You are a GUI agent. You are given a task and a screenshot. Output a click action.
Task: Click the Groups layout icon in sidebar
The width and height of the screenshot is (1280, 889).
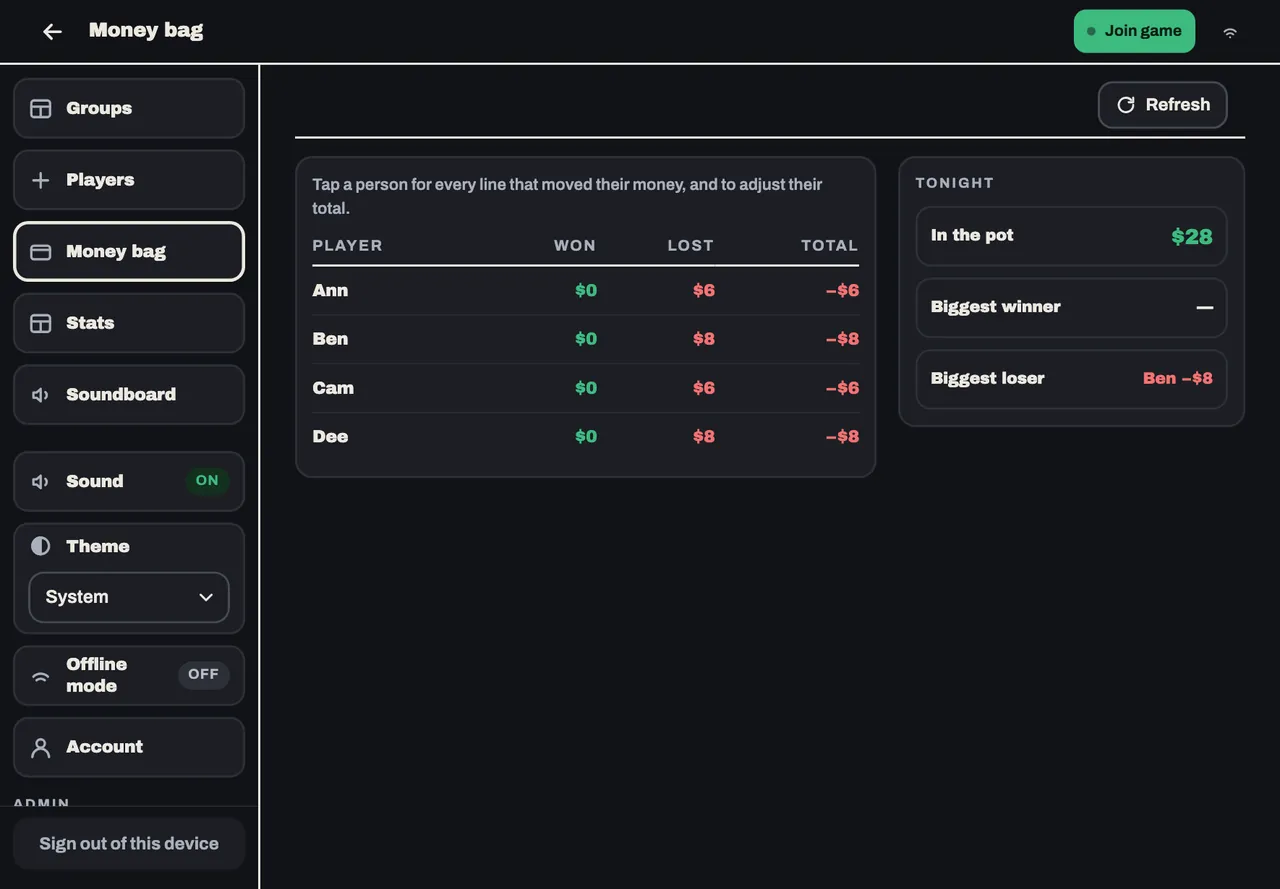tap(41, 109)
